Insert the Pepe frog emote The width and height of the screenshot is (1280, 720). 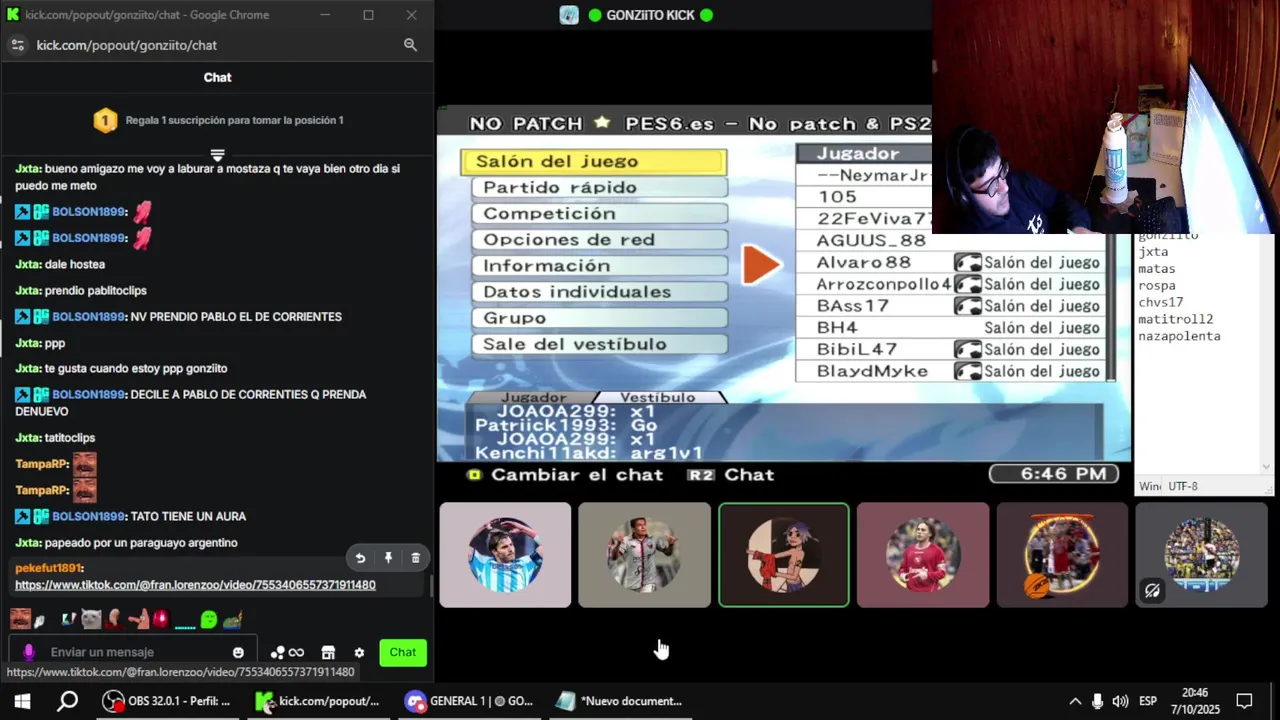pos(232,619)
